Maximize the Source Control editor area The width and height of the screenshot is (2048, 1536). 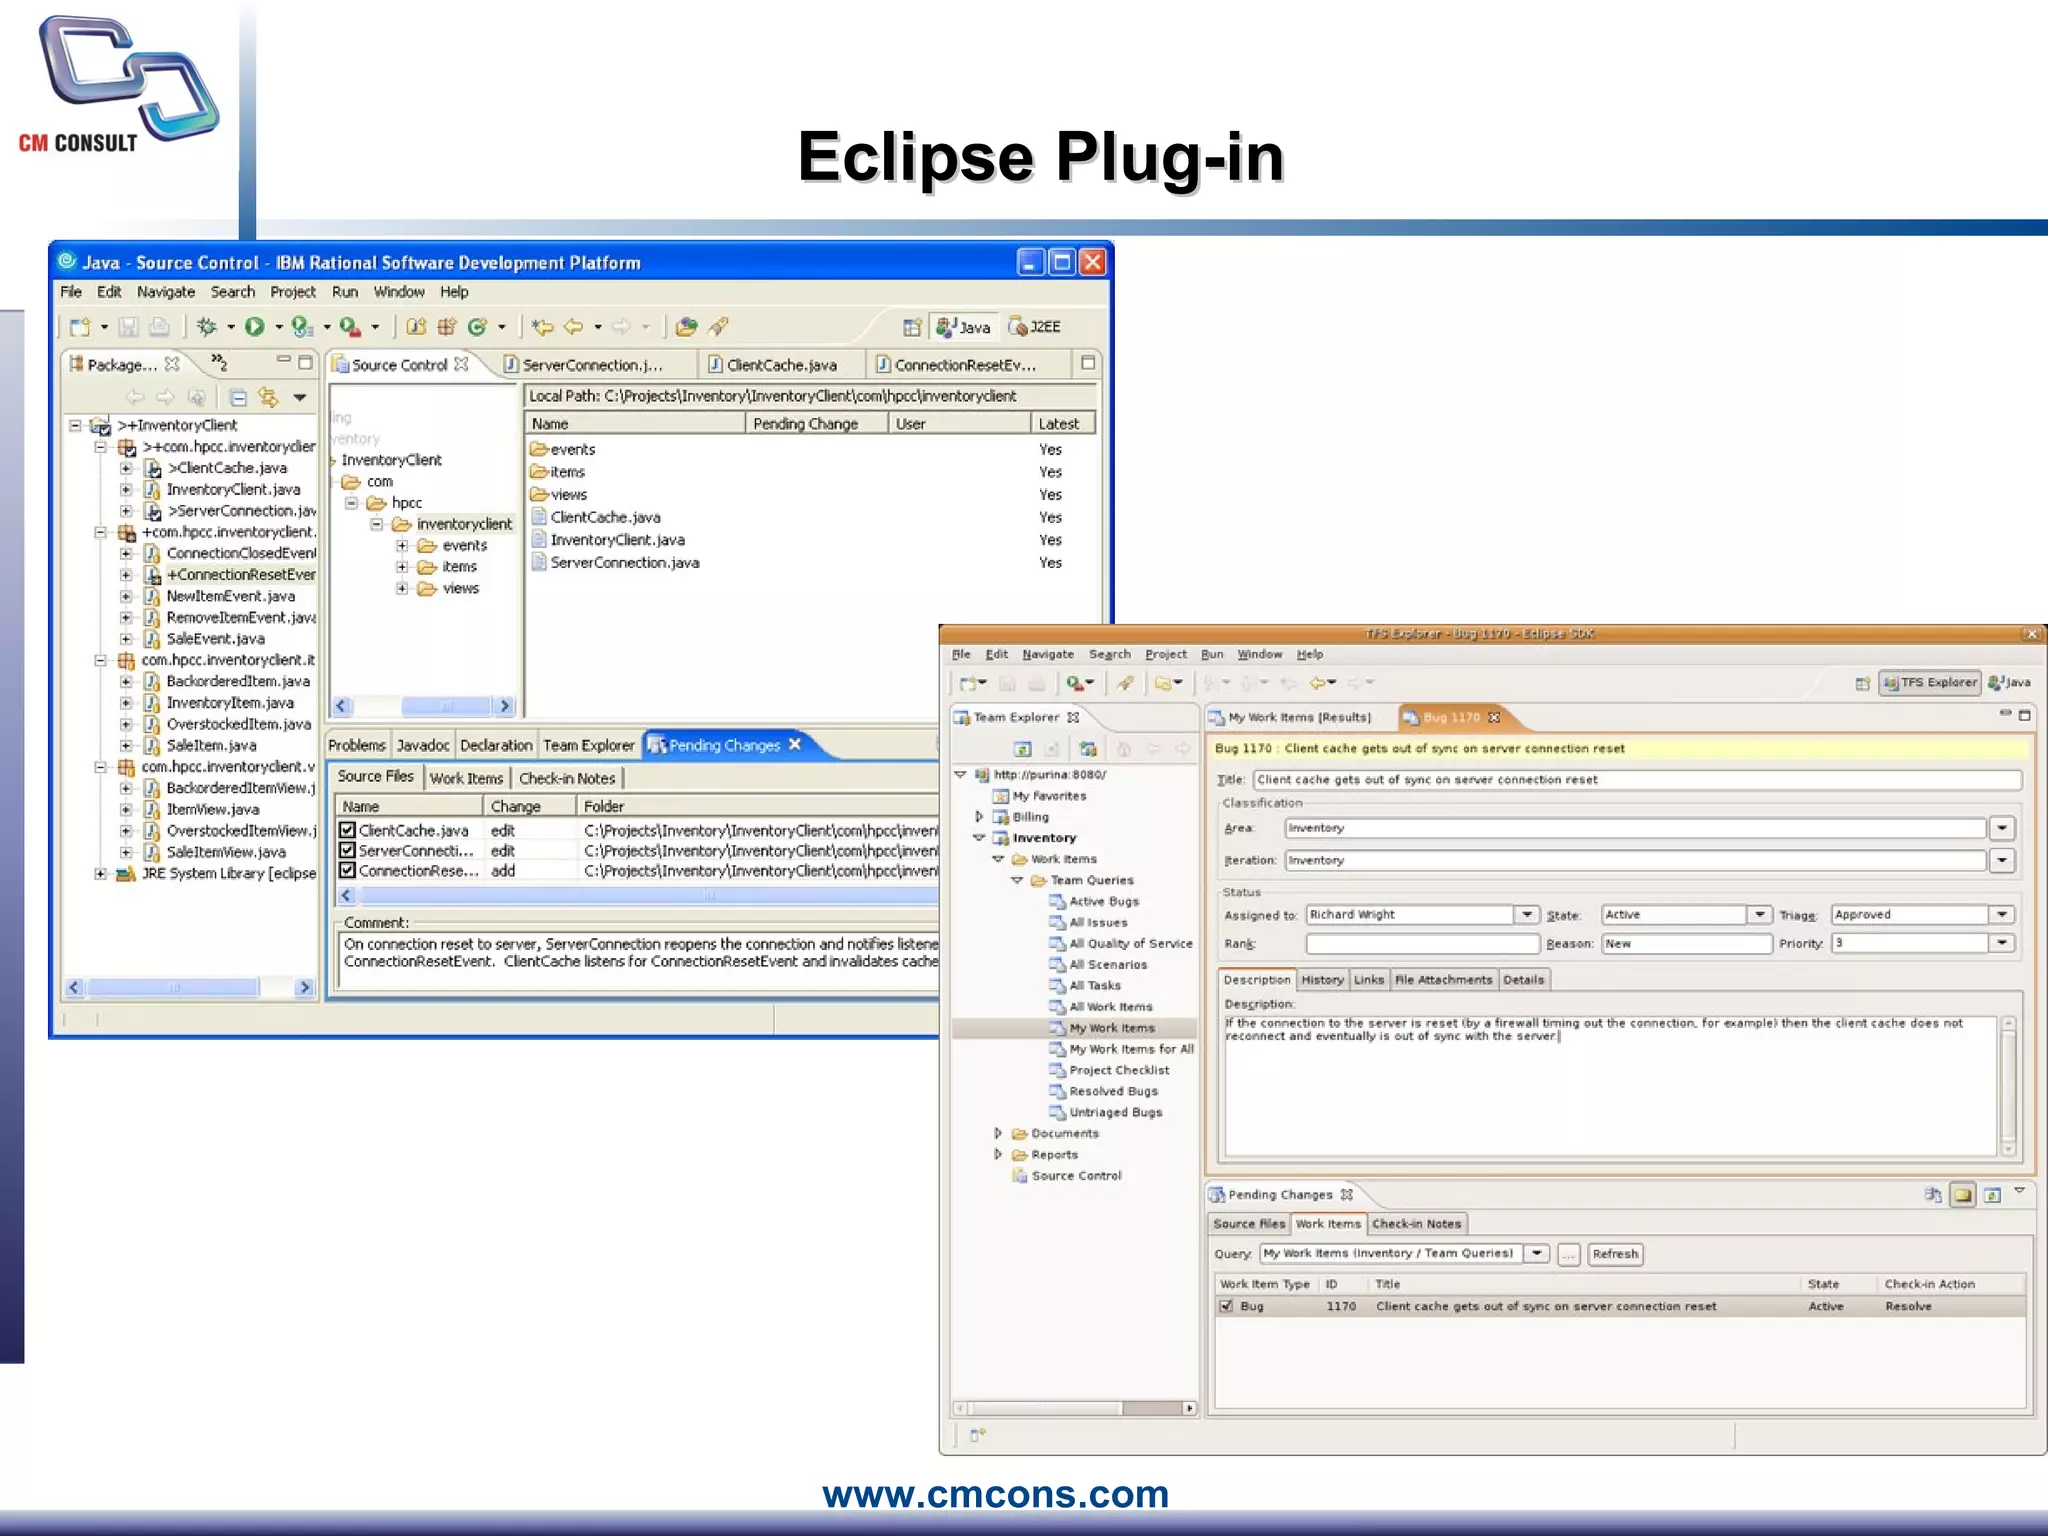[1088, 362]
